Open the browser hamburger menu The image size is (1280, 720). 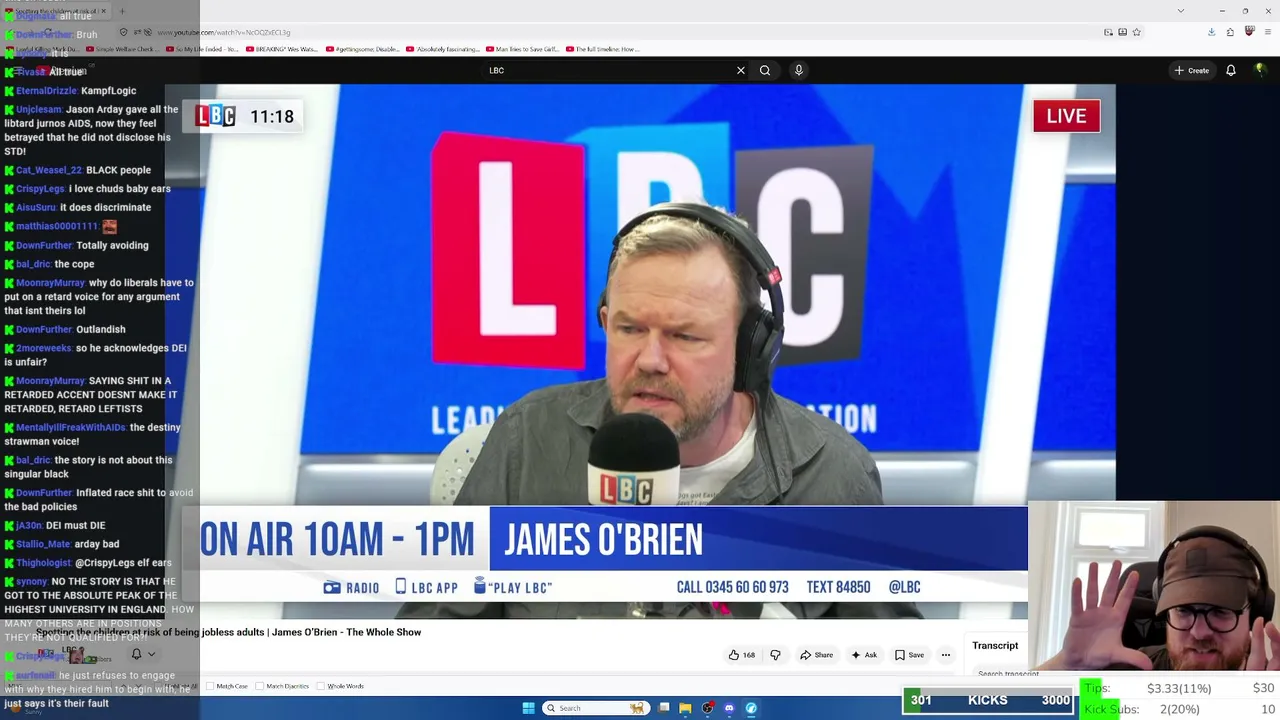tap(1268, 32)
